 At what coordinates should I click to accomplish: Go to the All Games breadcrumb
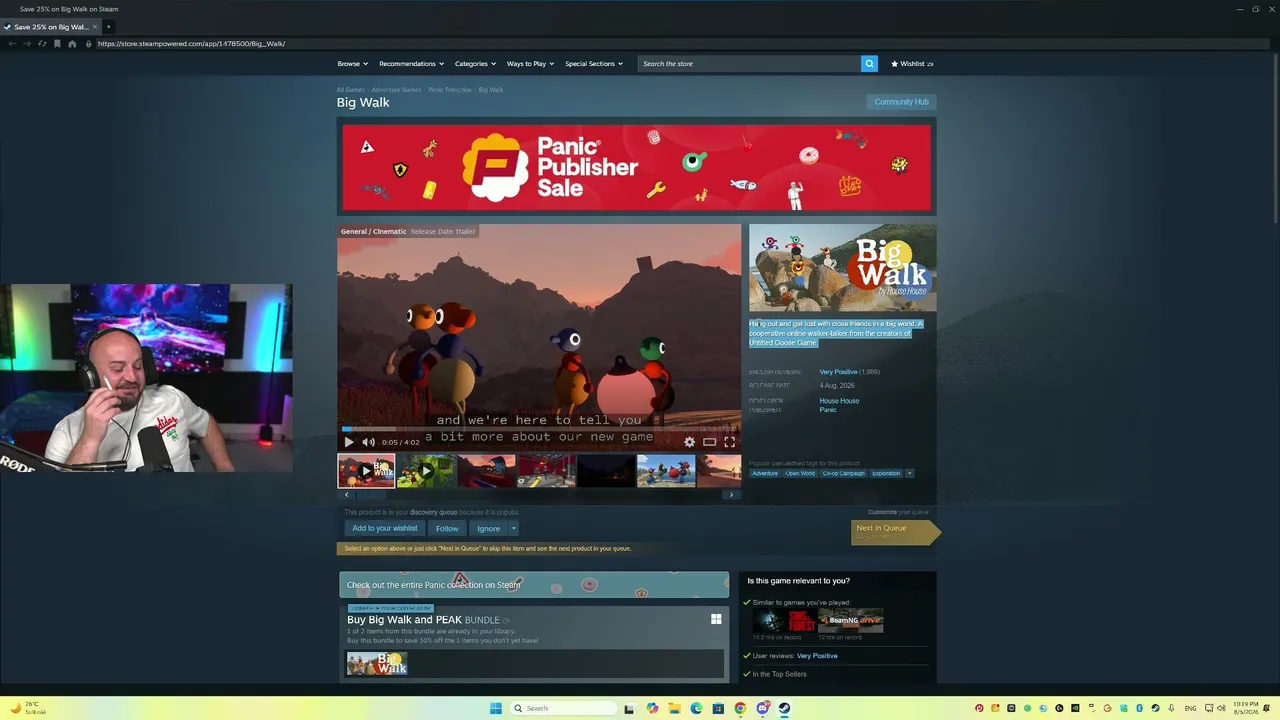(x=350, y=90)
